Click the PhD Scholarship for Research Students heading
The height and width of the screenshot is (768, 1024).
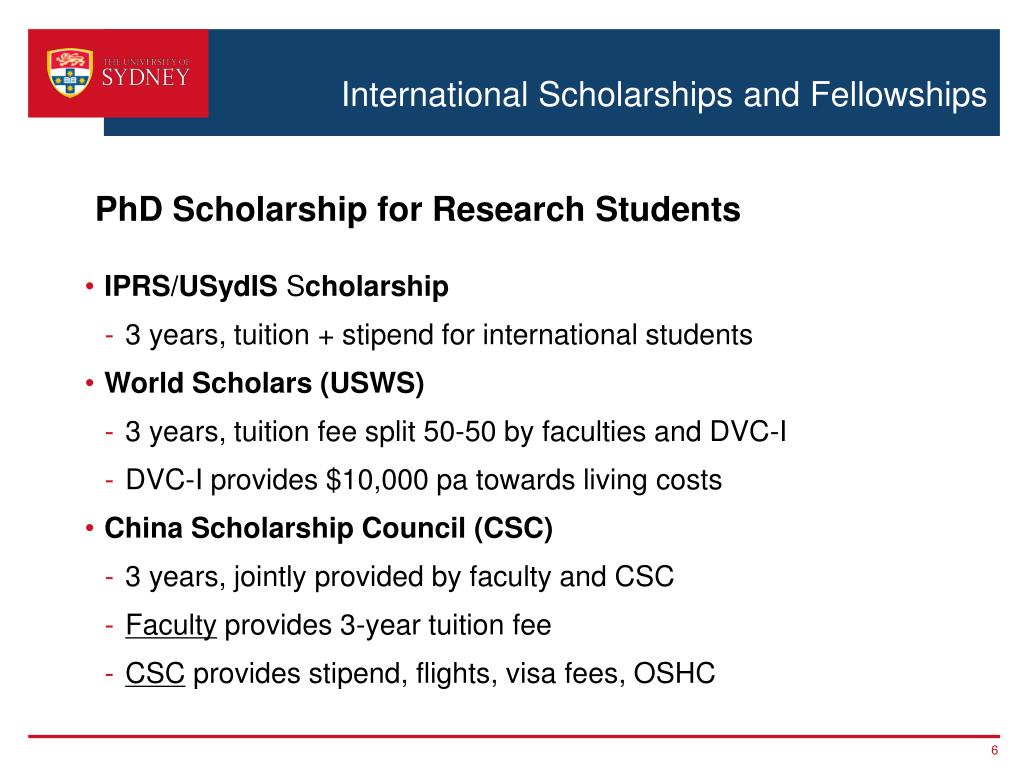tap(418, 210)
